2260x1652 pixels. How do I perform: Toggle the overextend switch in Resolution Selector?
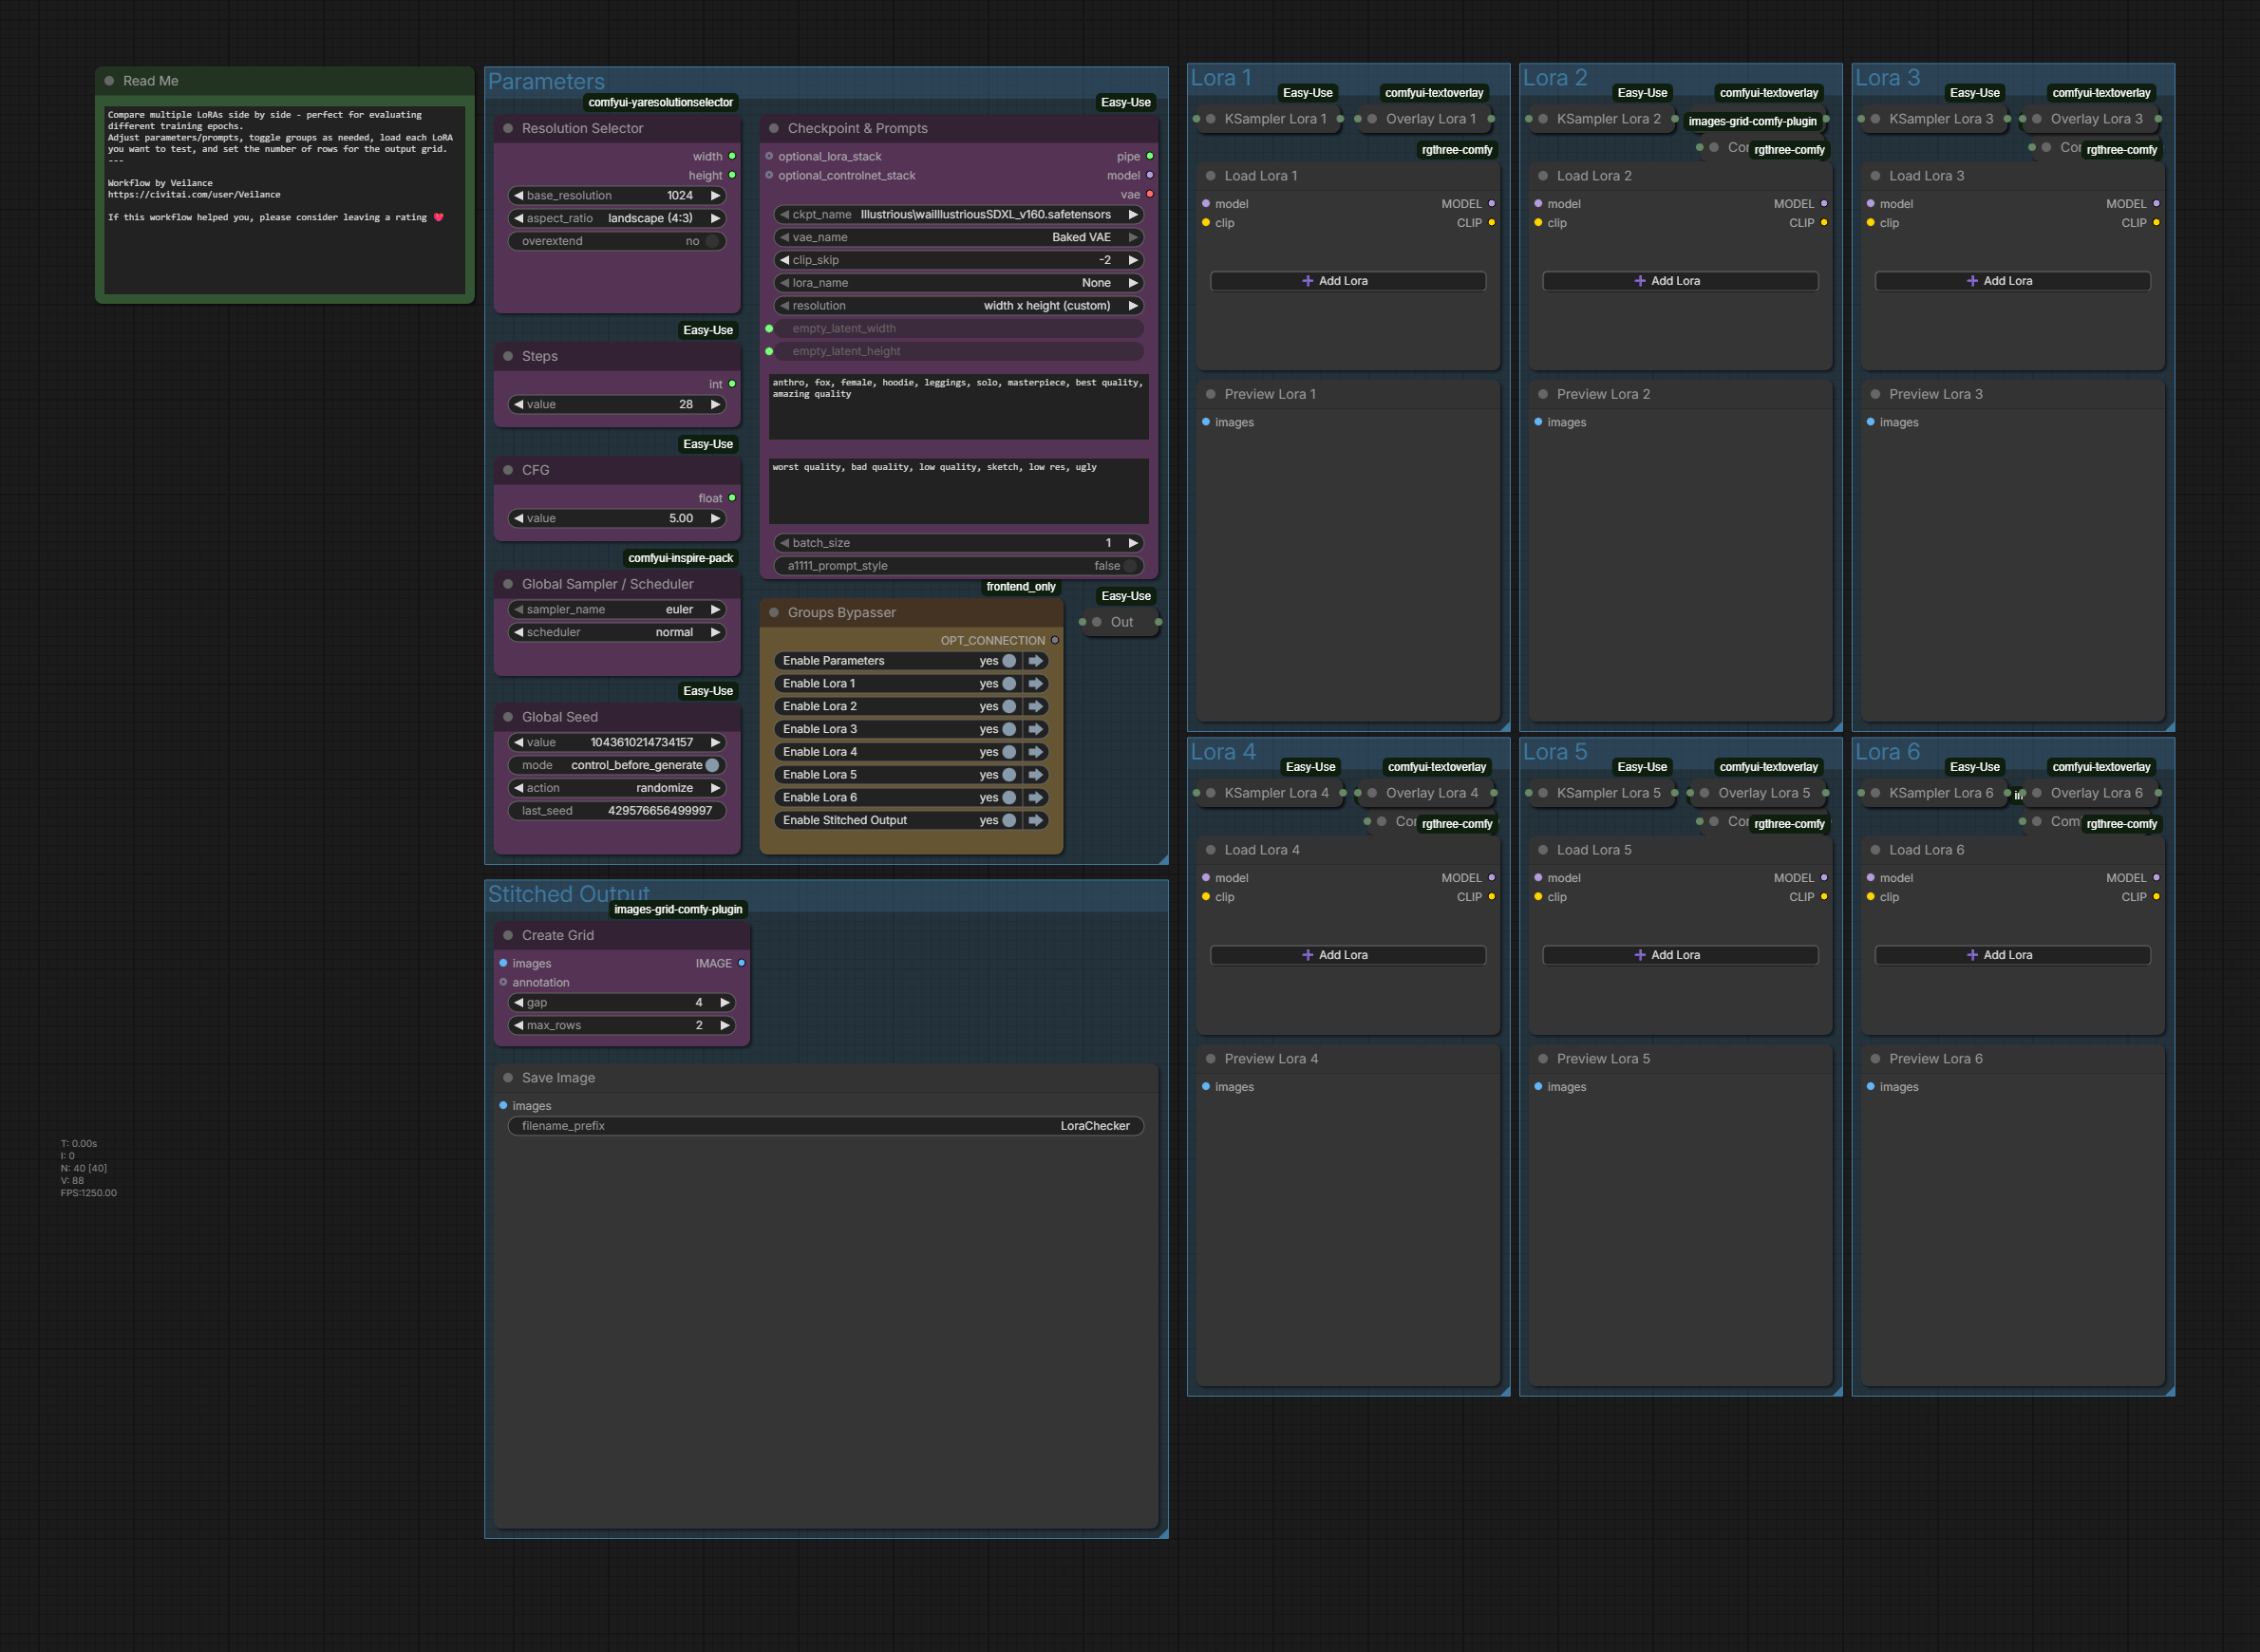(x=712, y=241)
